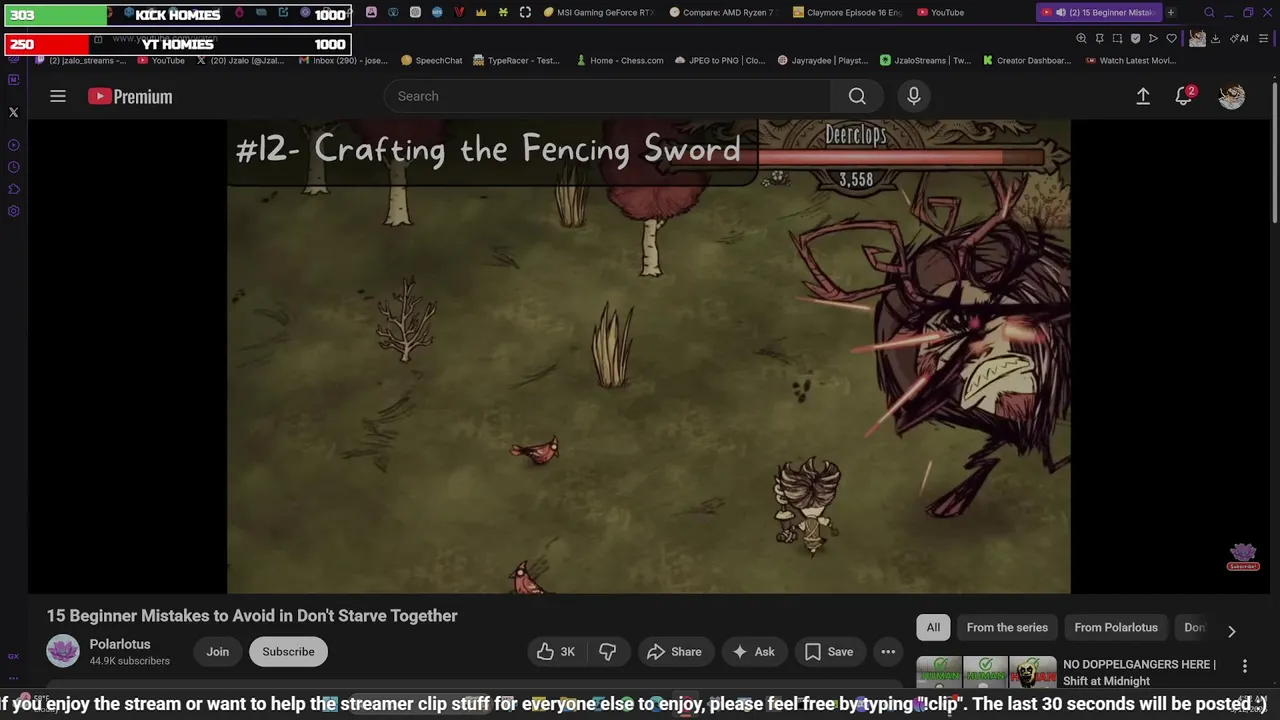
Task: Open options menu for Shift at Midnight video
Action: 1245,666
